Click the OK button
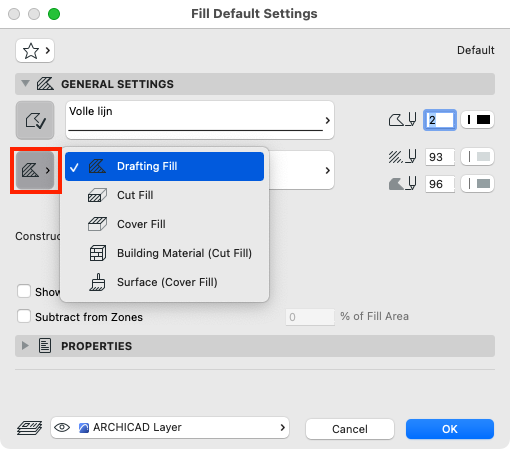 tap(450, 429)
